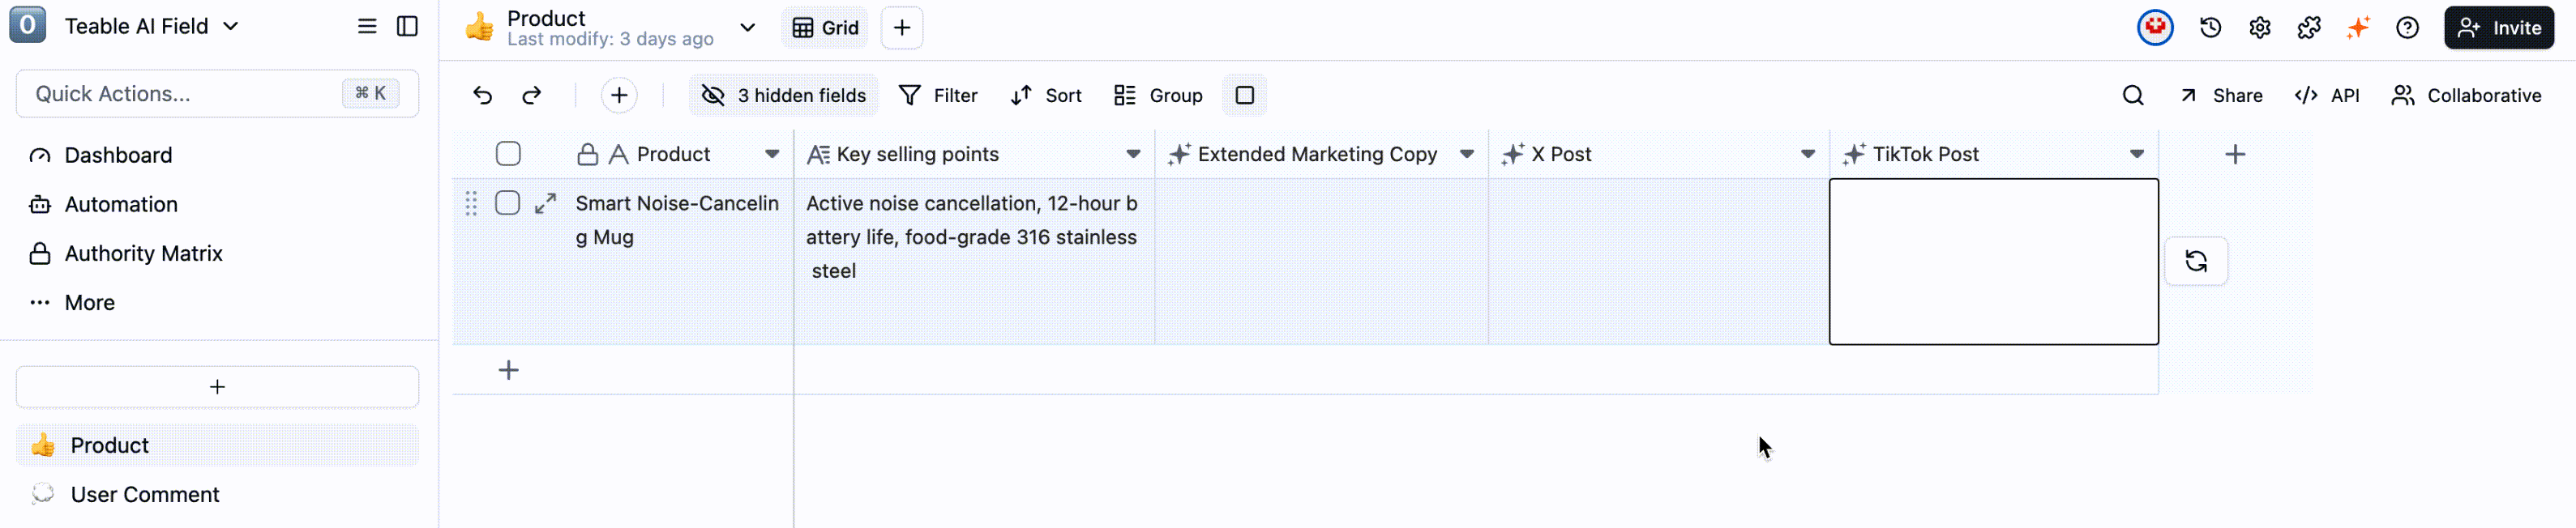Open the AI sparkle assistant icon
This screenshot has height=528, width=2576.
pyautogui.click(x=2358, y=27)
